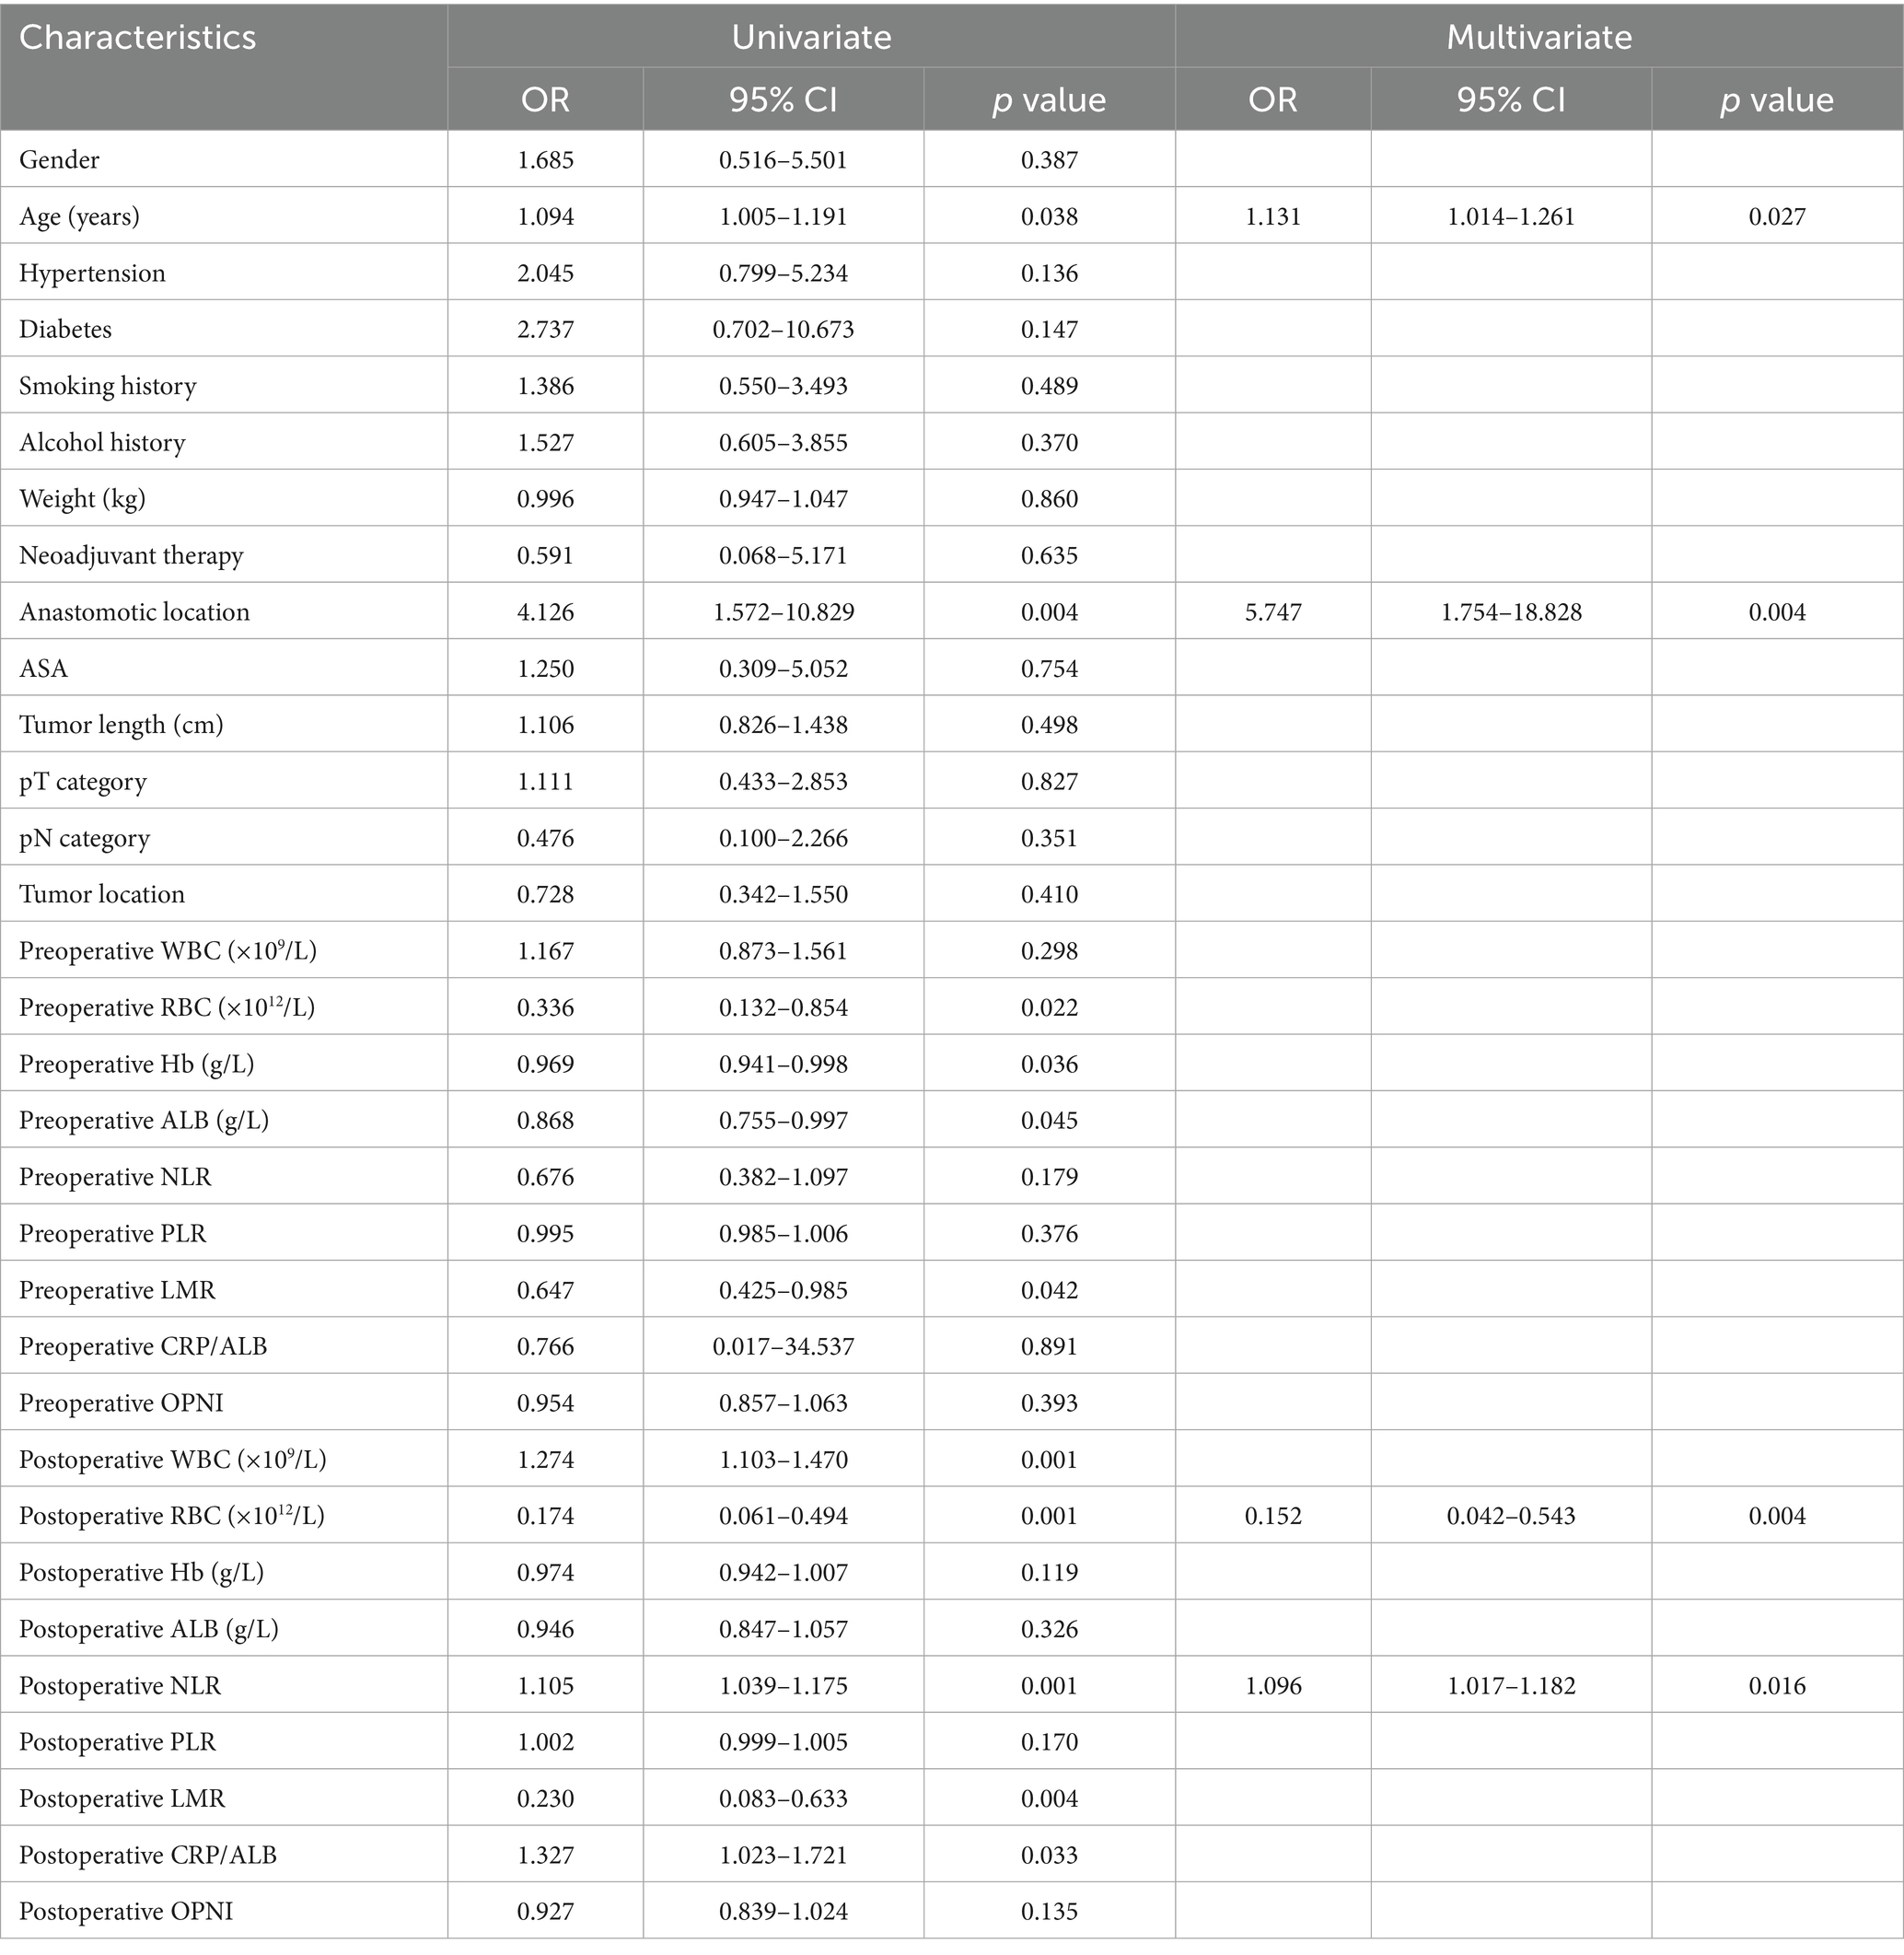Select the Postoperative OPNI row label

[126, 1912]
